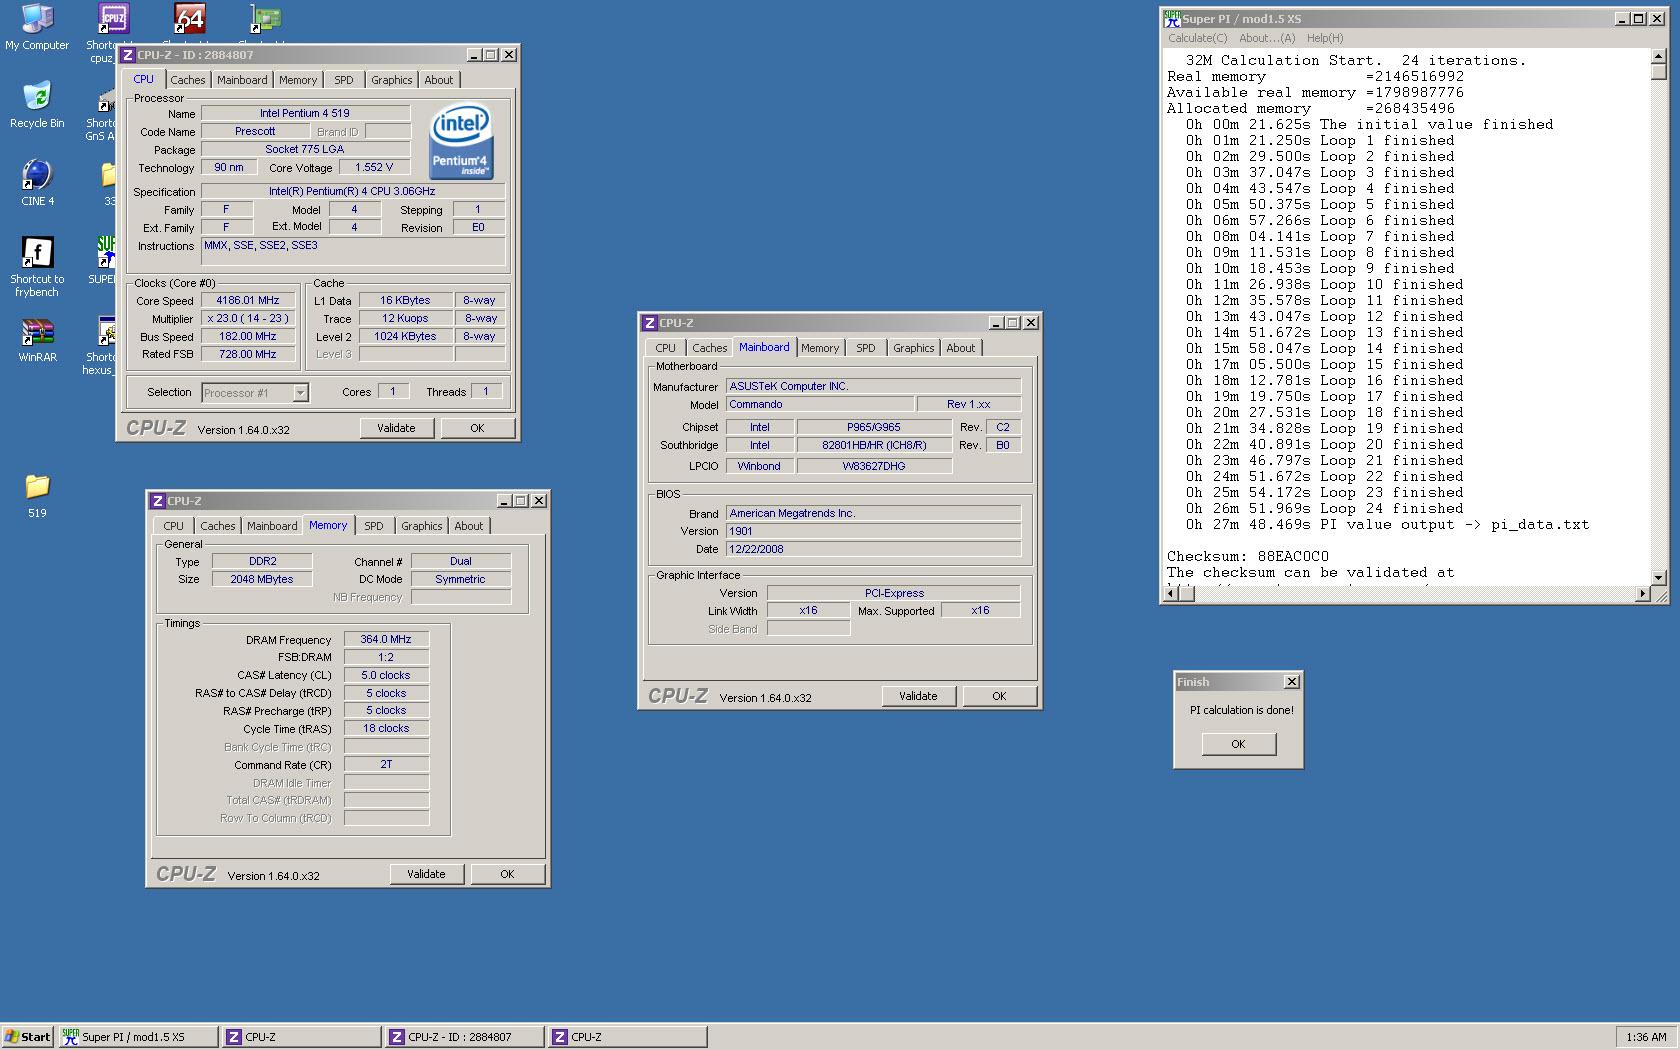
Task: Click the BIOS Date field 12/22/2008
Action: 873,549
